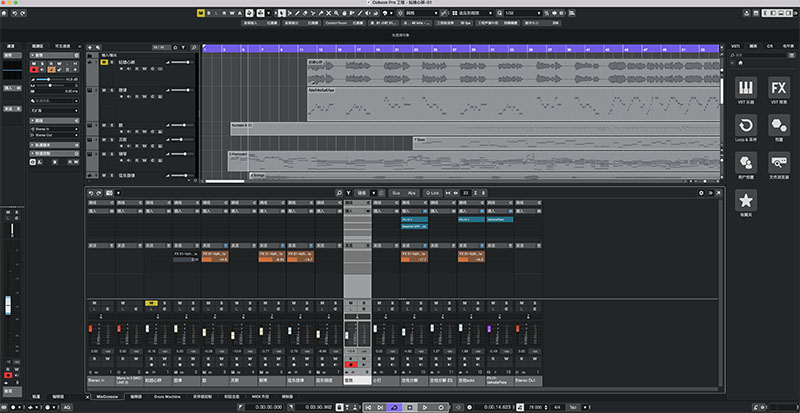This screenshot has height=413, width=800.
Task: Expand dropdown arrow beside MixConsole history icons
Action: 118,193
